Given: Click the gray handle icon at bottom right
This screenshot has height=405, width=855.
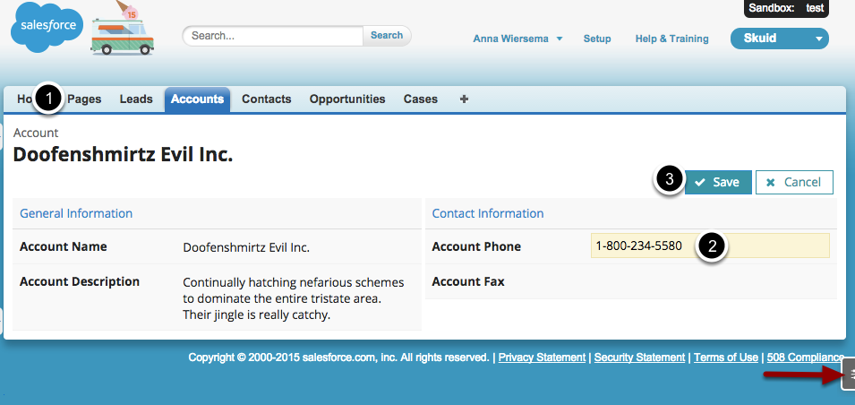Looking at the screenshot, I should point(847,375).
